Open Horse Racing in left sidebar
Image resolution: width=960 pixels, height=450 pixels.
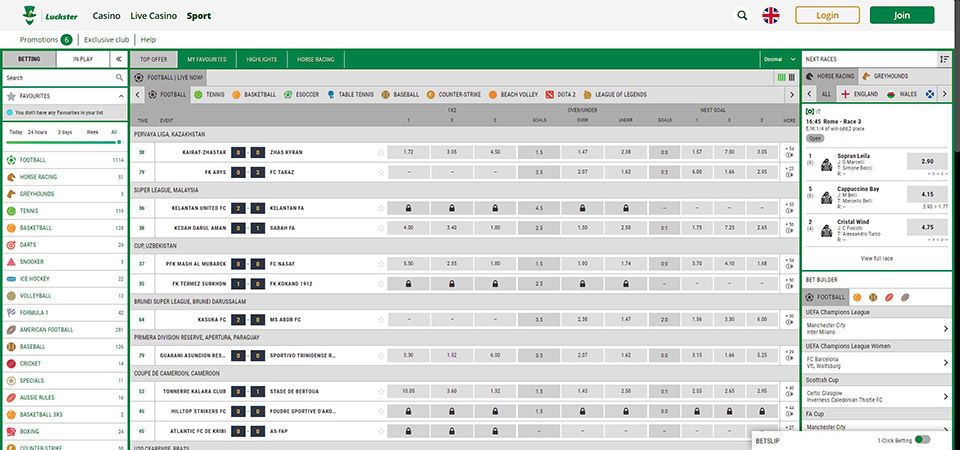pos(65,177)
